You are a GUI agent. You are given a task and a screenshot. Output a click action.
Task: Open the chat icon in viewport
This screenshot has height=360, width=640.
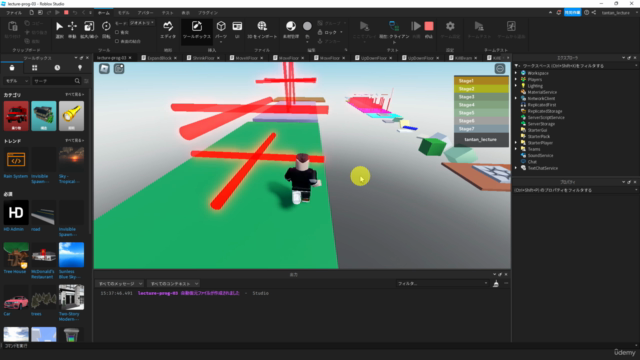[x=119, y=69]
